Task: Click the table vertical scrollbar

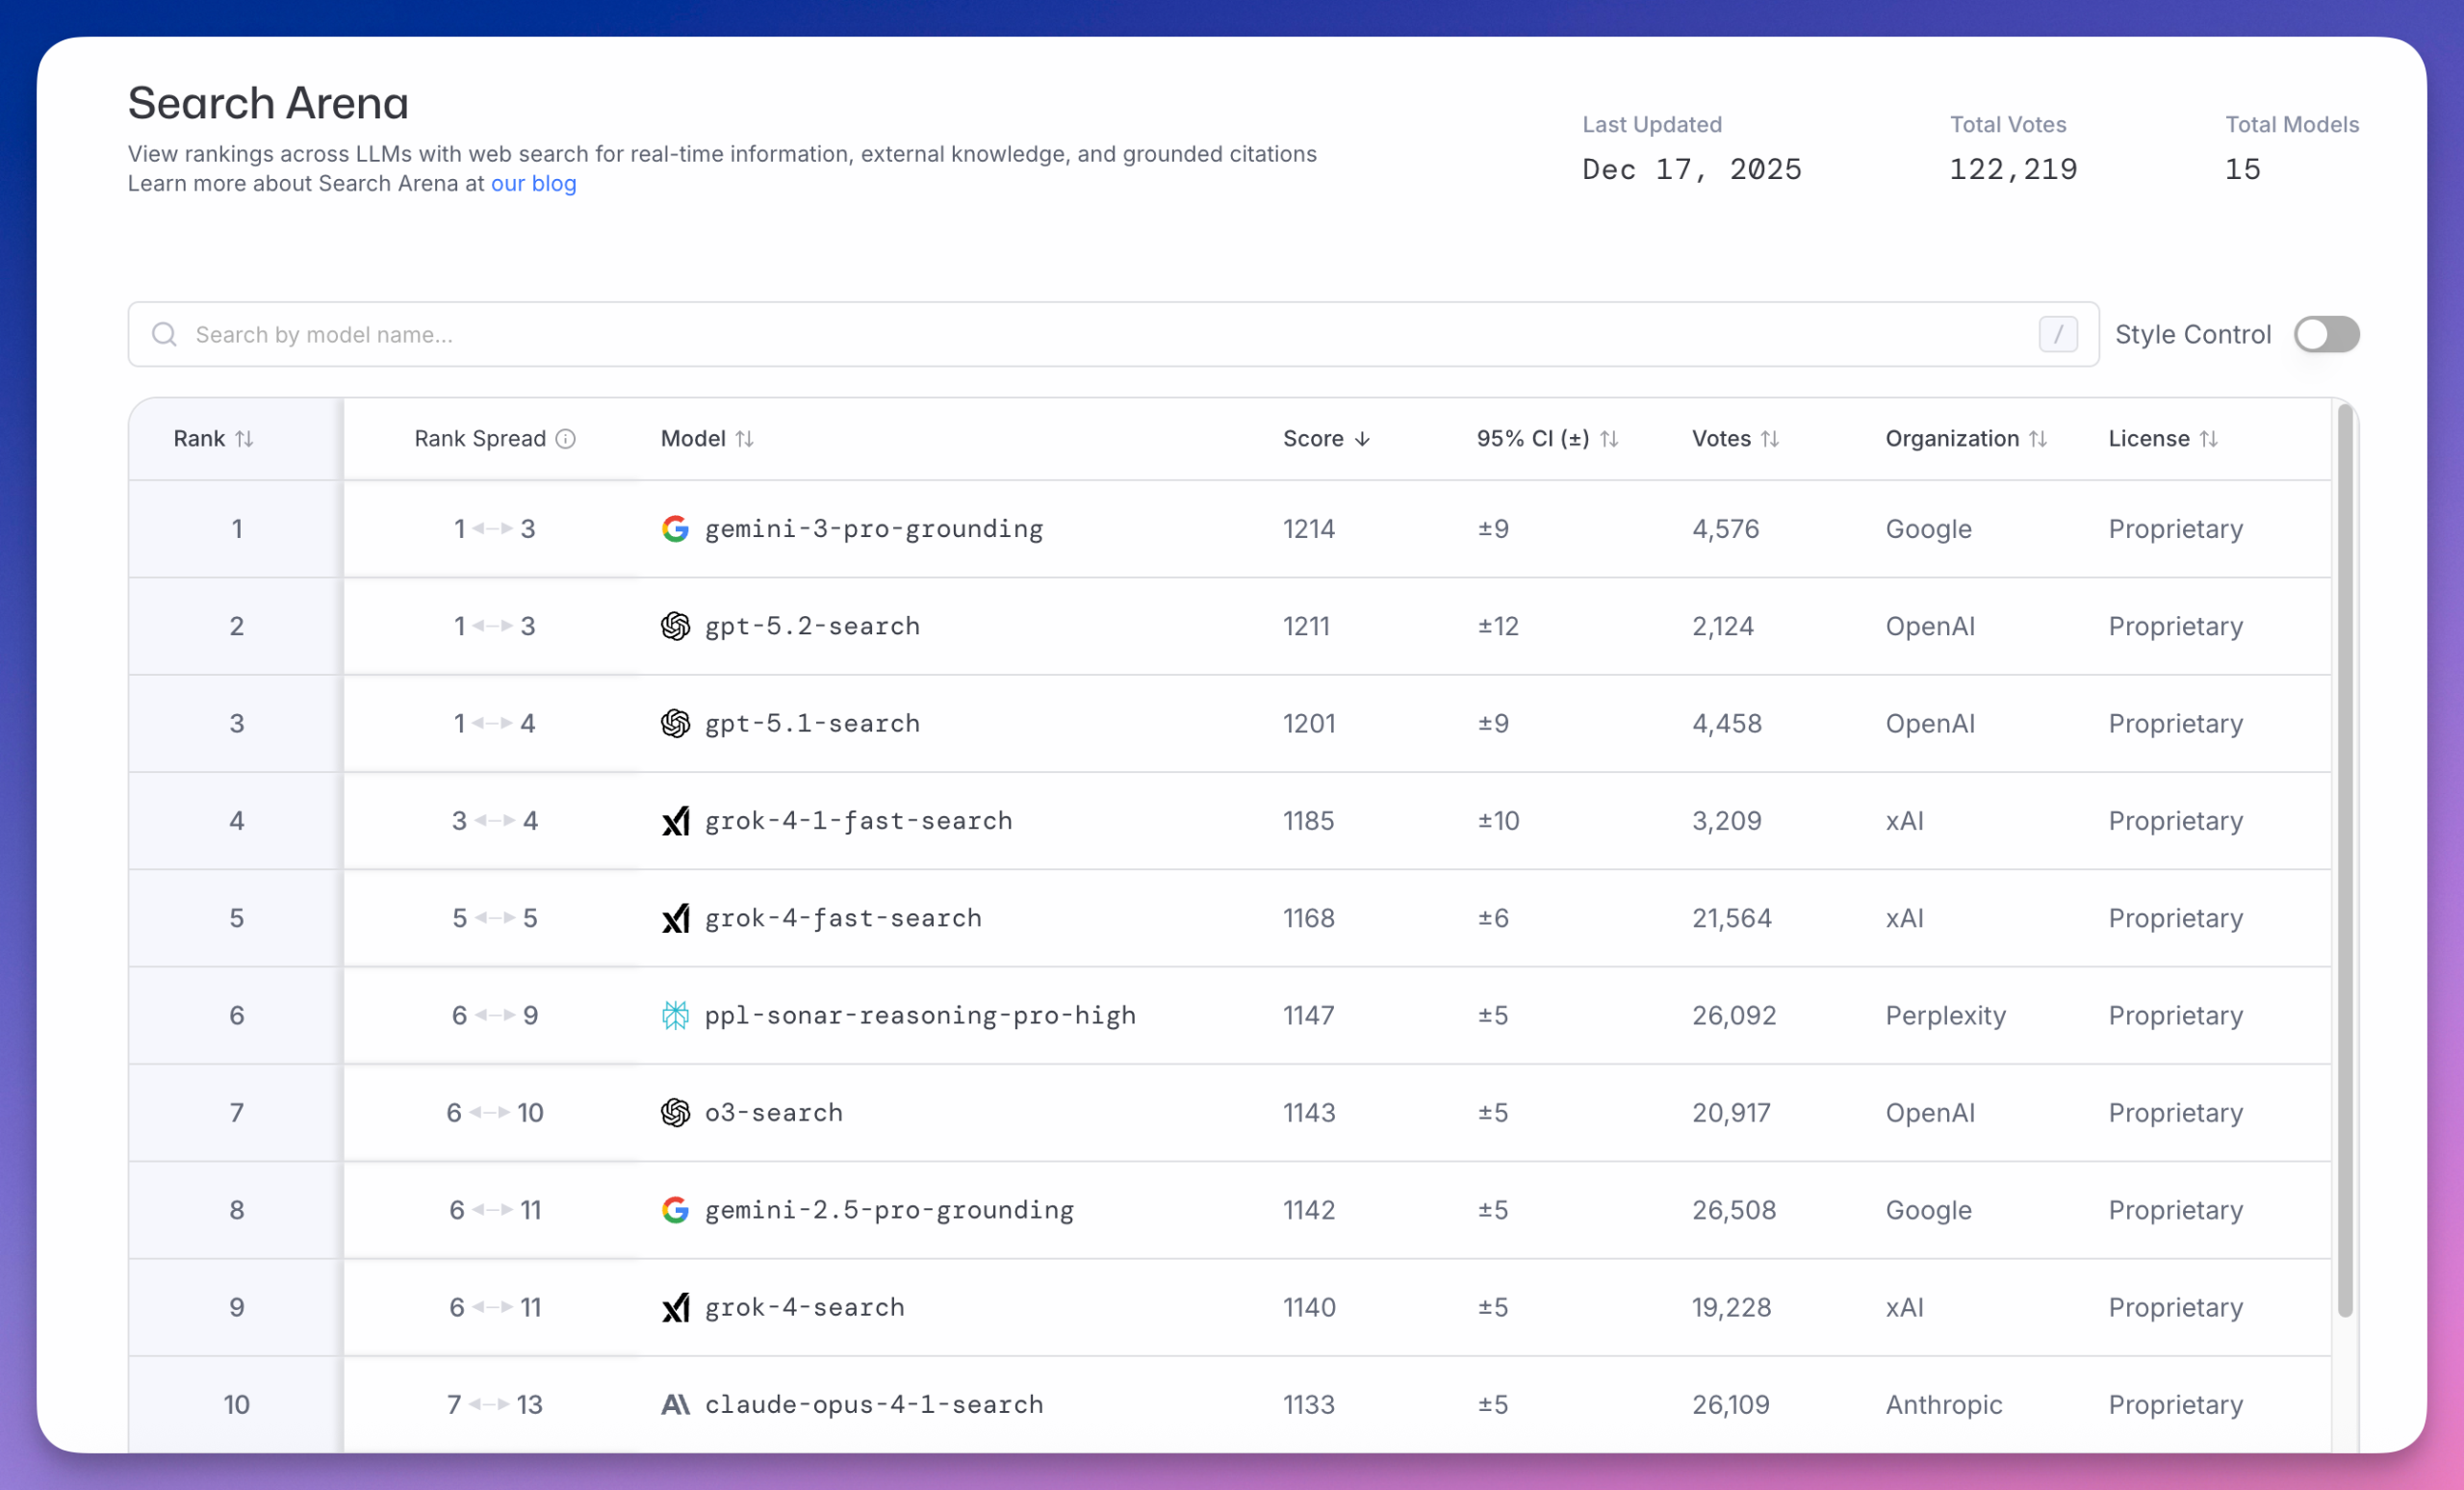Action: tap(2344, 860)
